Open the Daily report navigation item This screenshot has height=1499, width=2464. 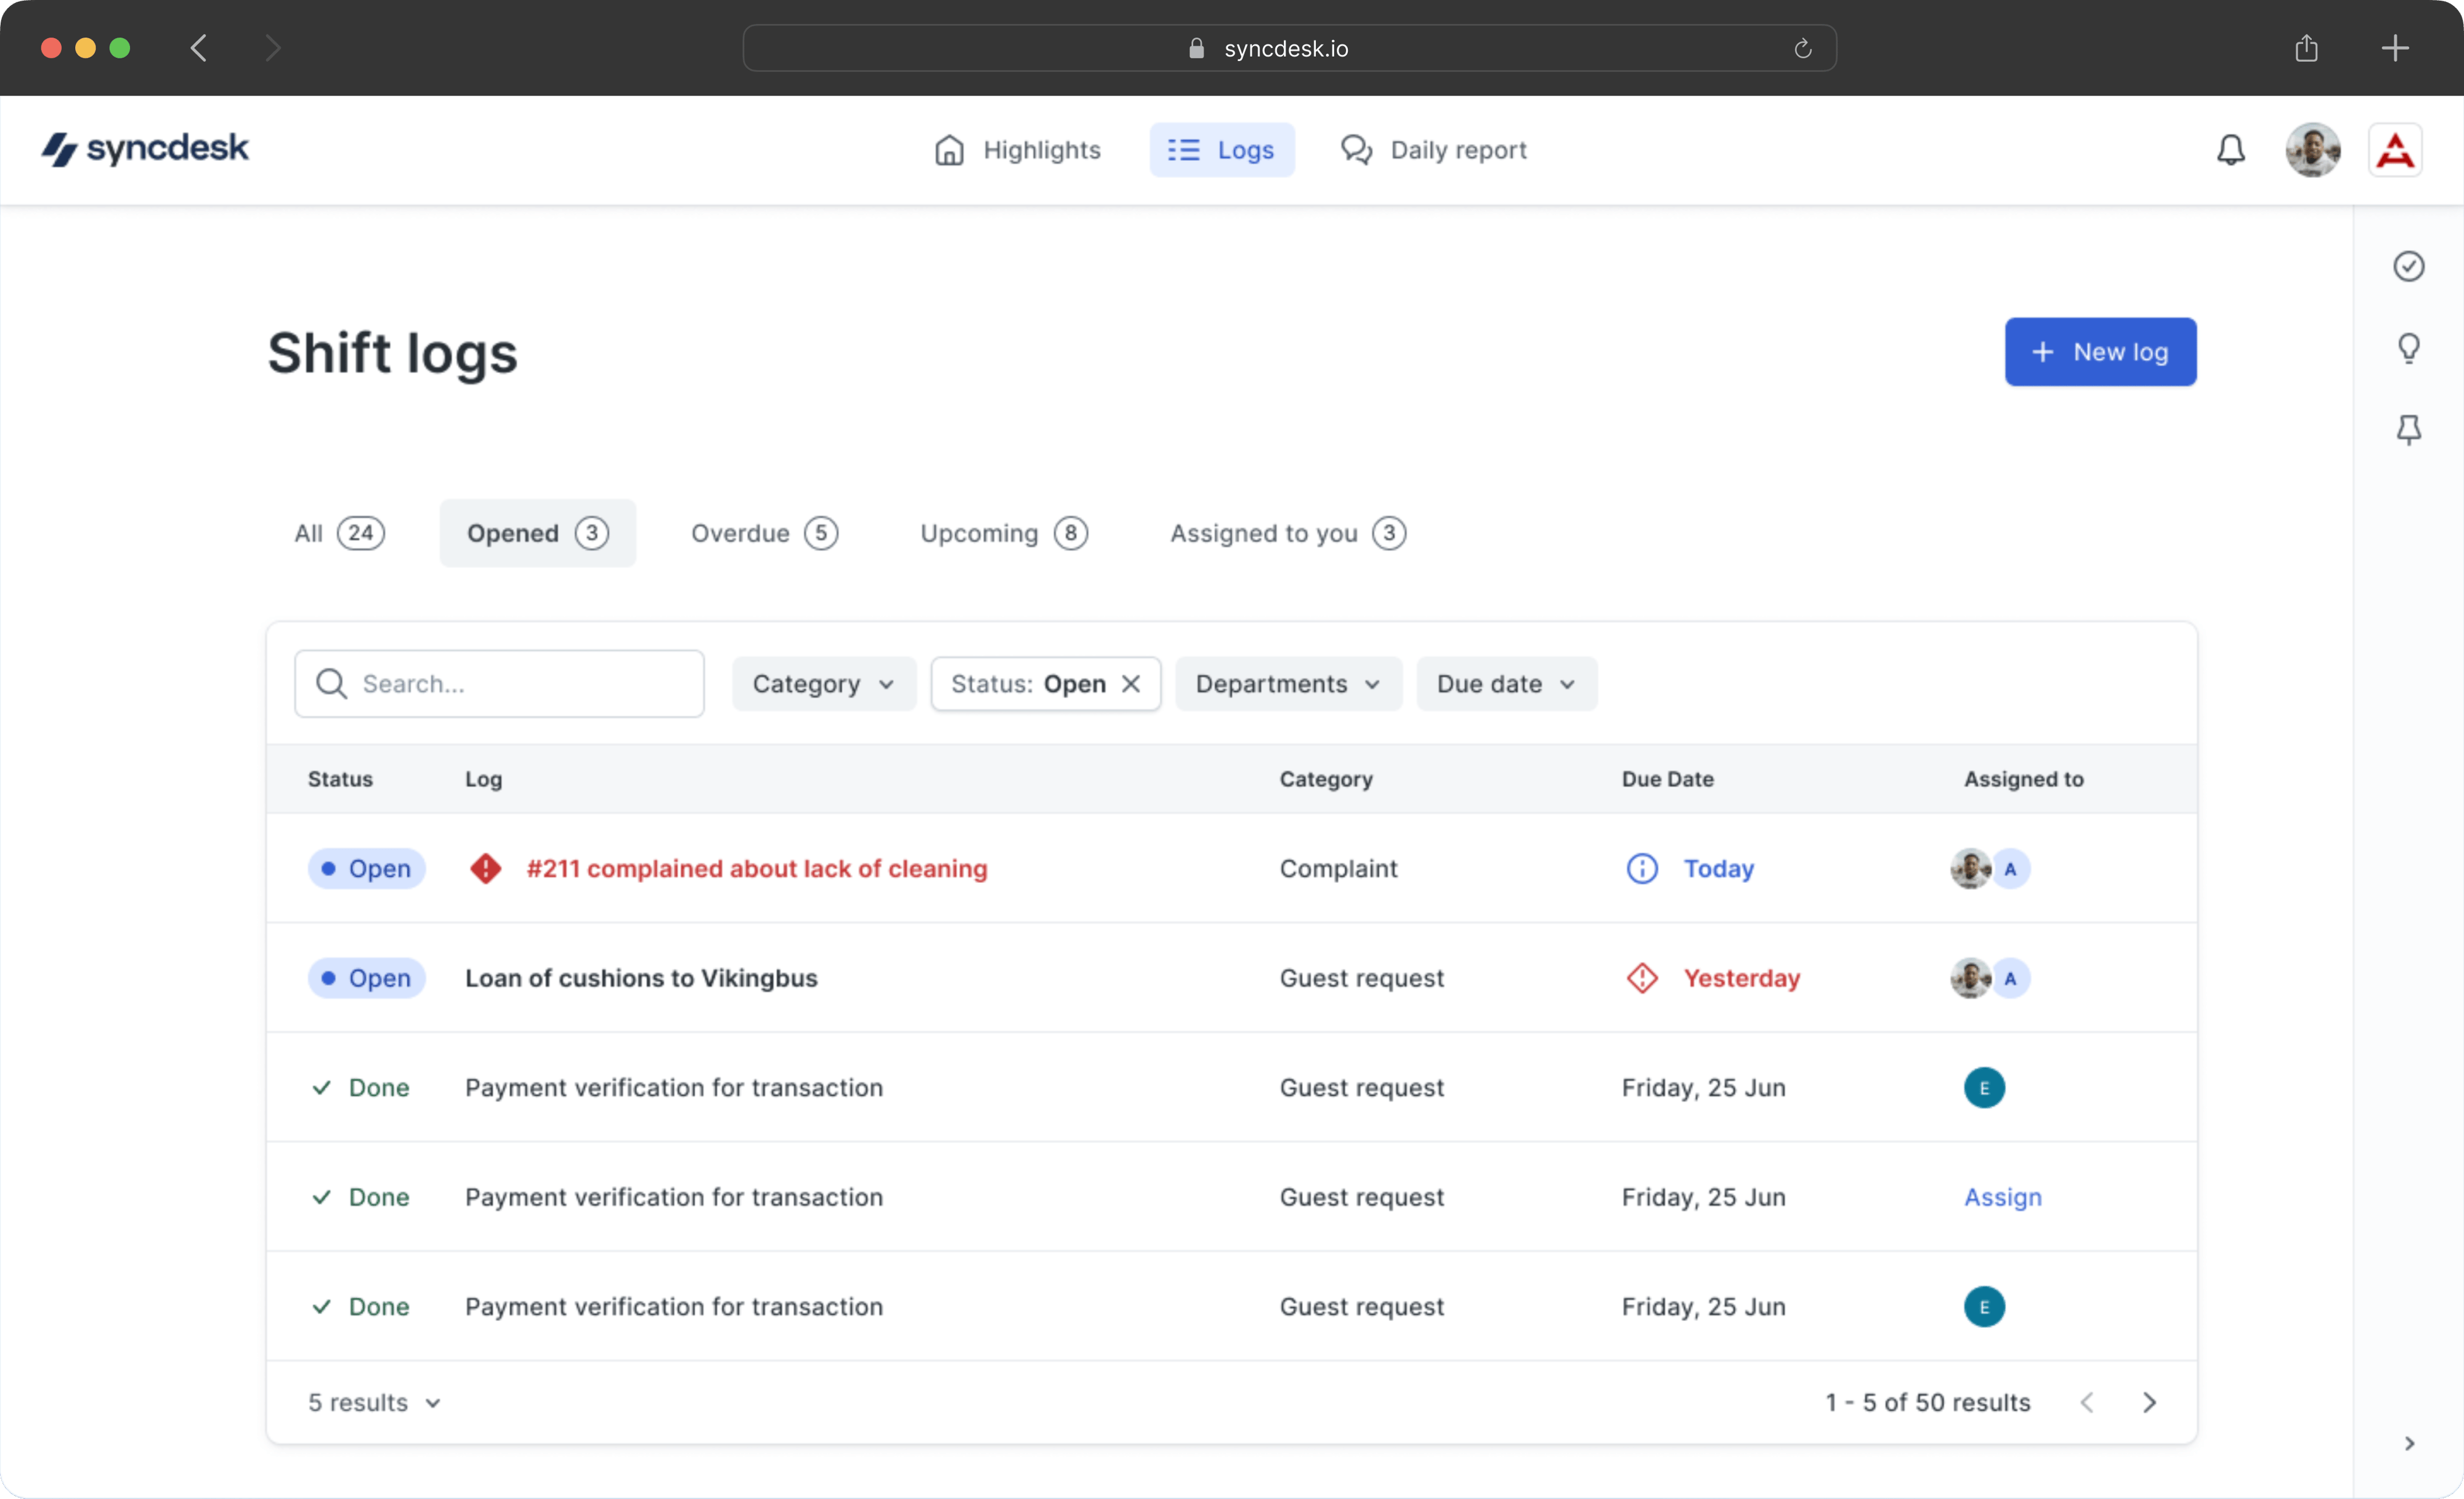1434,150
